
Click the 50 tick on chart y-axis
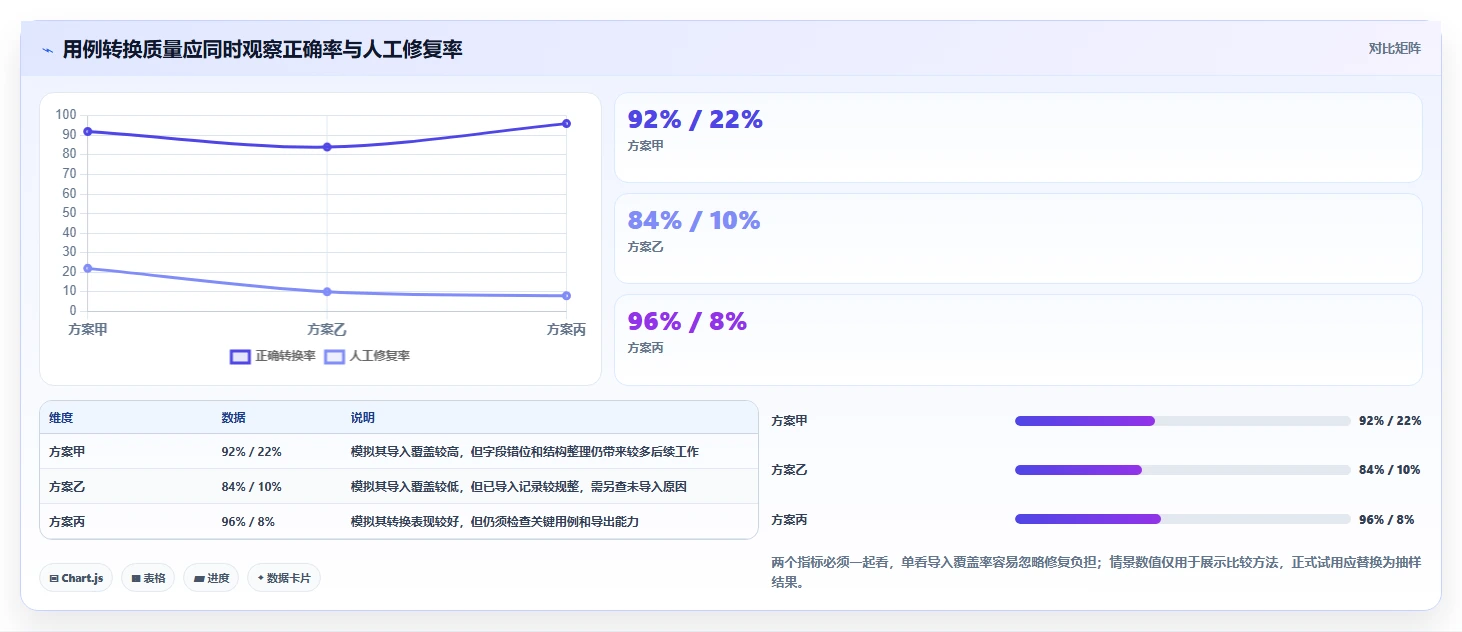click(x=69, y=213)
